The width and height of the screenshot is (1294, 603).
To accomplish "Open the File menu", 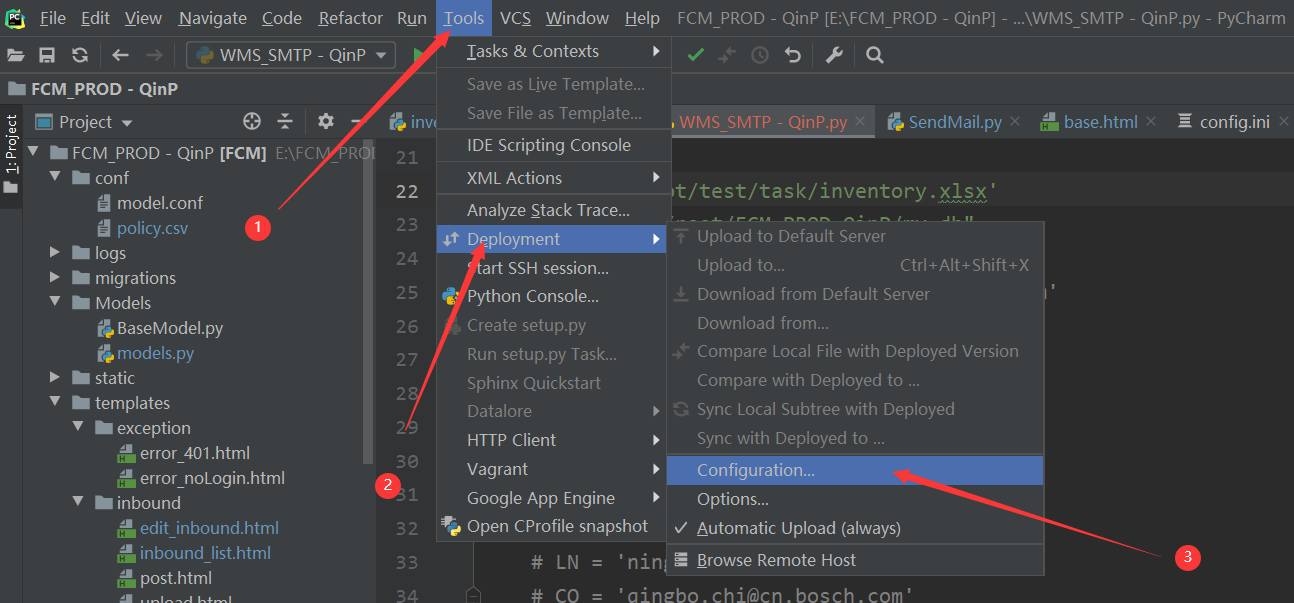I will tap(53, 18).
